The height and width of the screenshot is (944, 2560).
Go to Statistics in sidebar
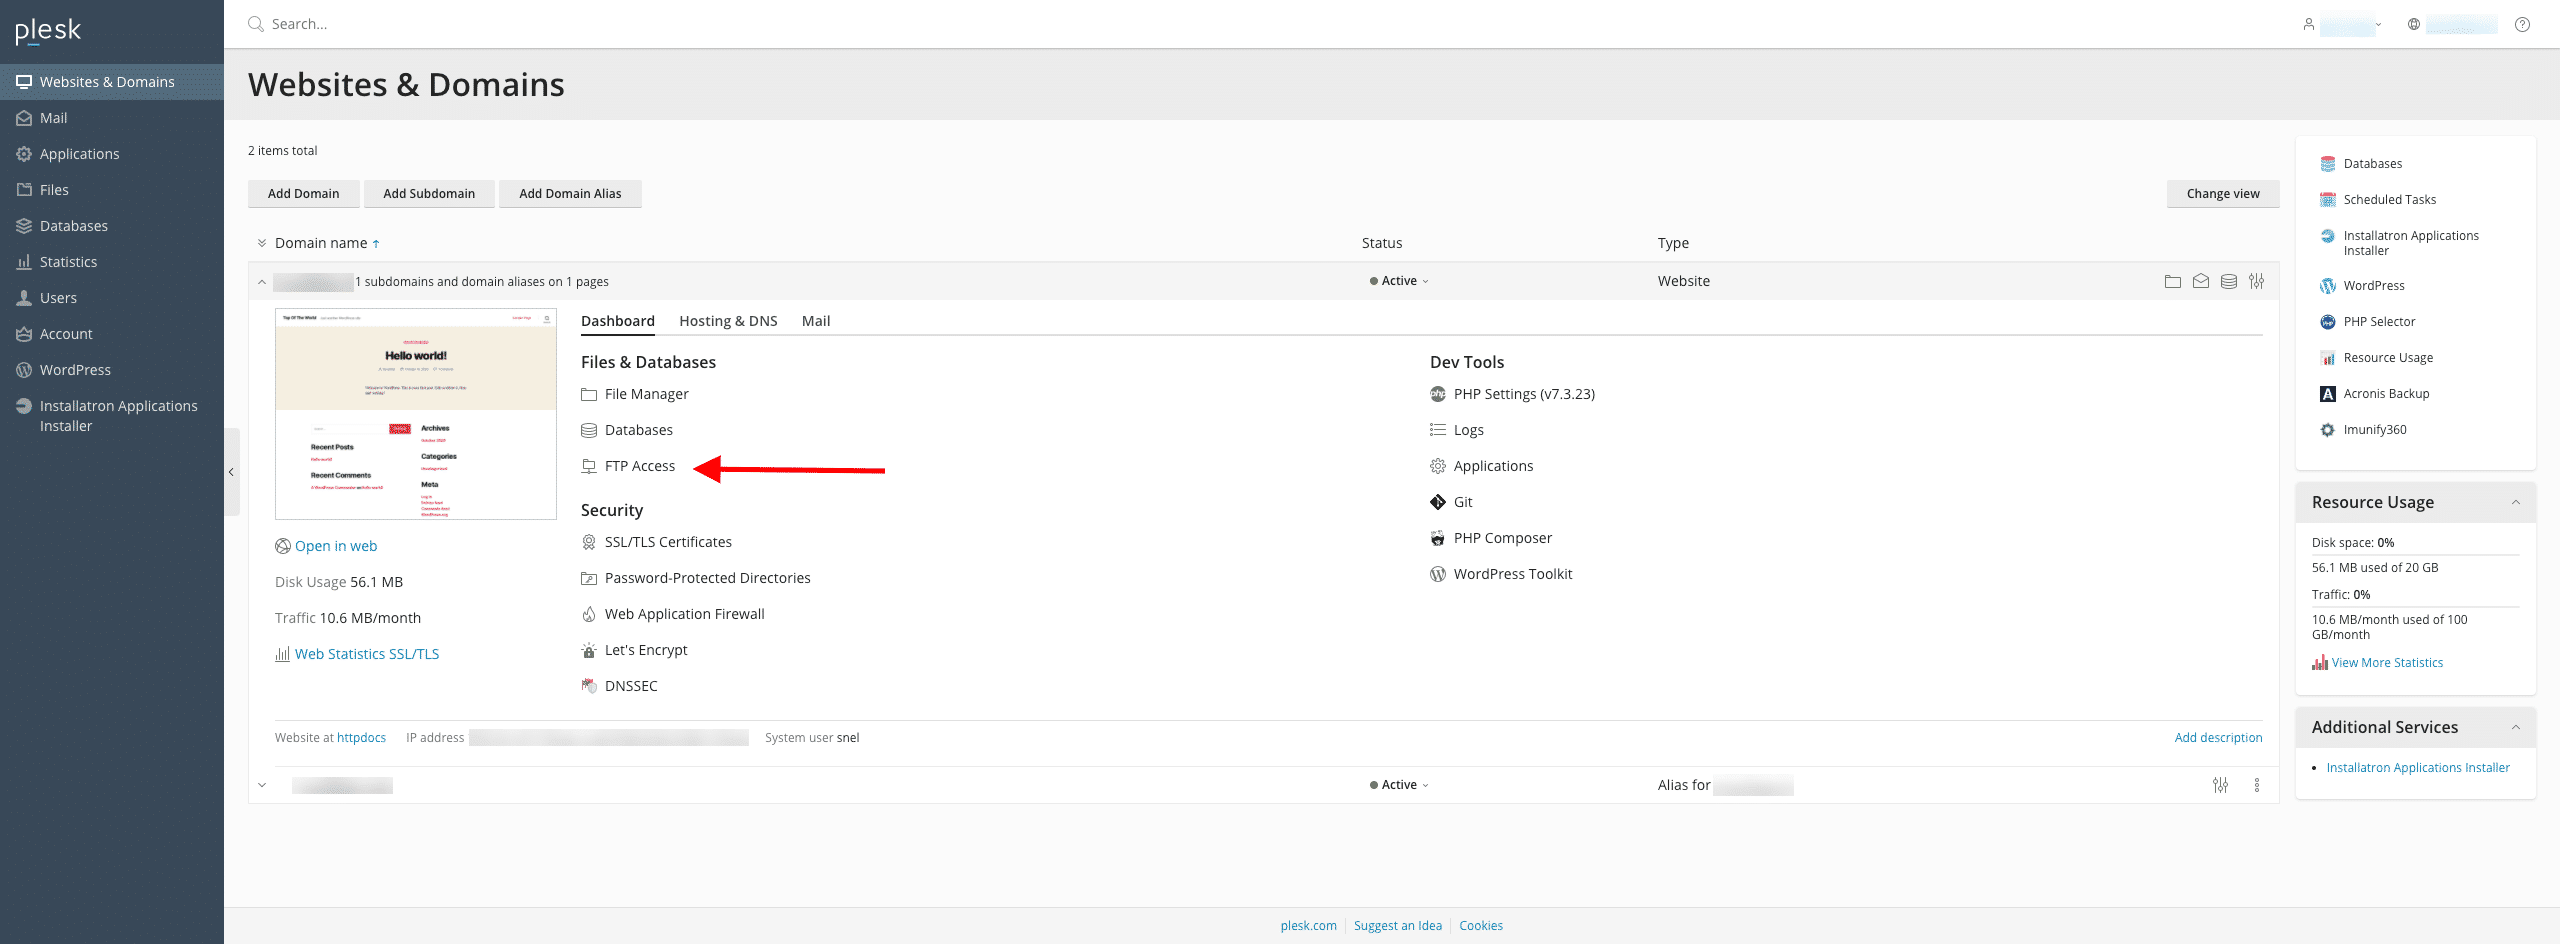[112, 262]
